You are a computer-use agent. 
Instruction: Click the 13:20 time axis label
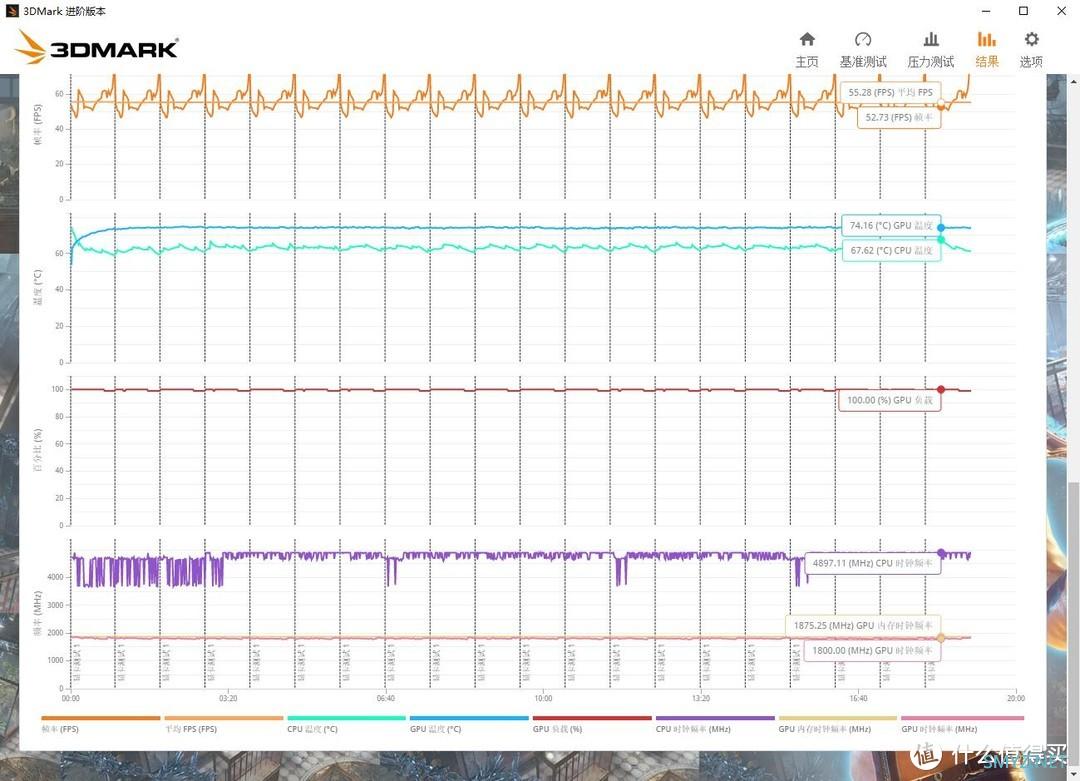700,698
